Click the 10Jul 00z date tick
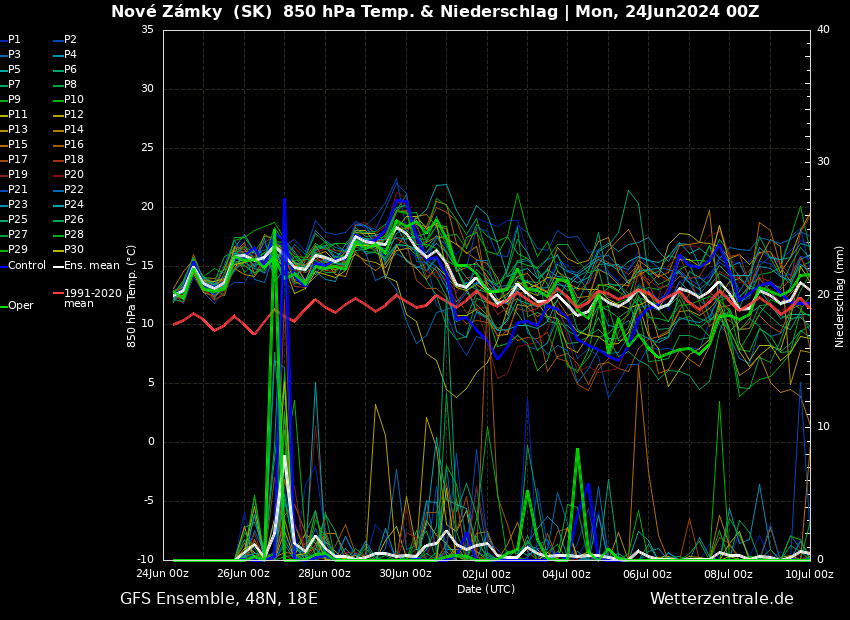850x620 pixels. click(808, 574)
